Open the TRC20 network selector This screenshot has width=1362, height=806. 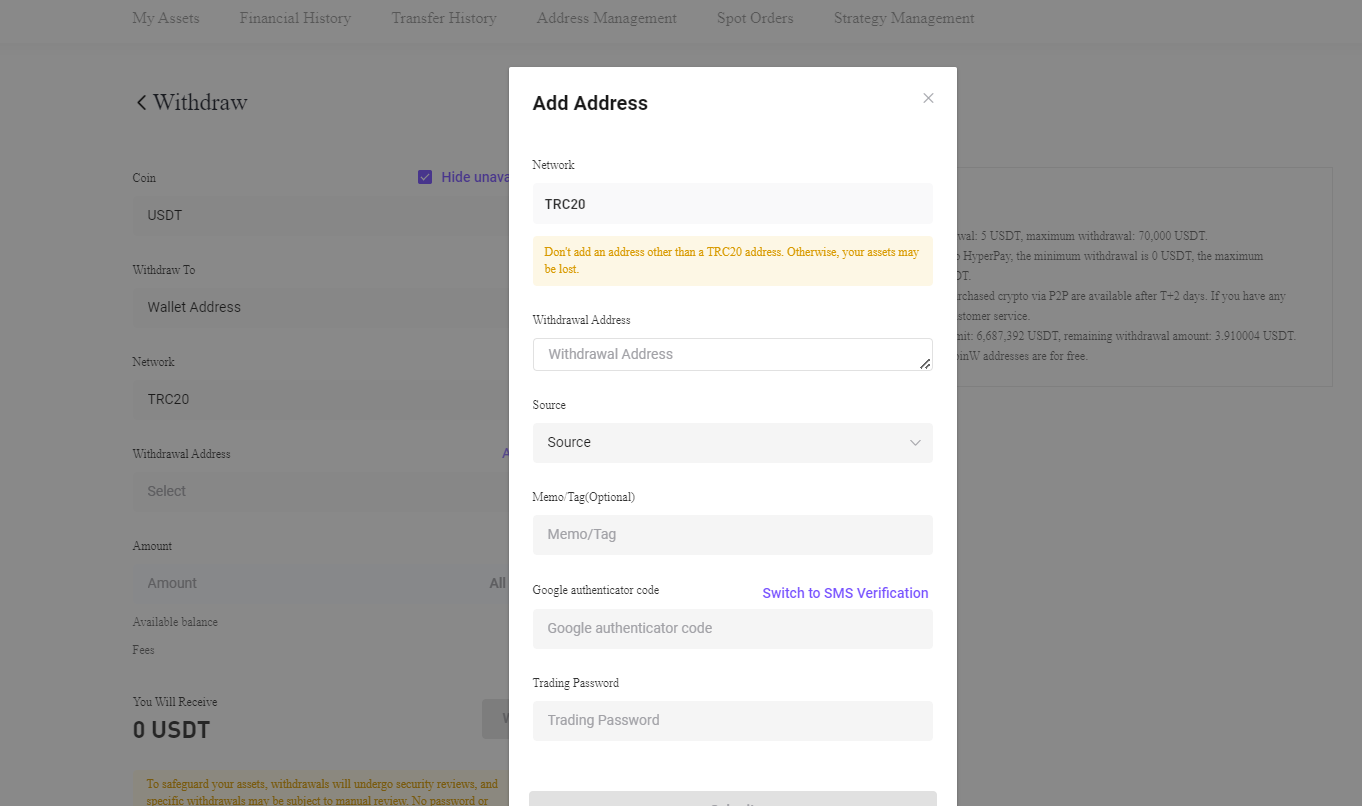coord(320,399)
